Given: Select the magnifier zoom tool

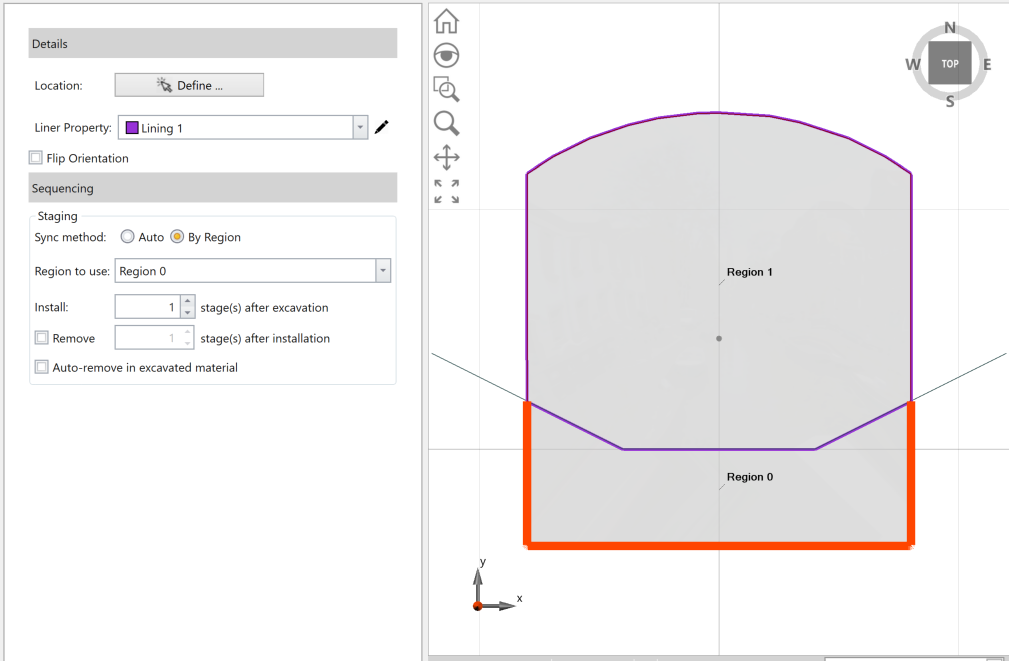Looking at the screenshot, I should click(446, 123).
